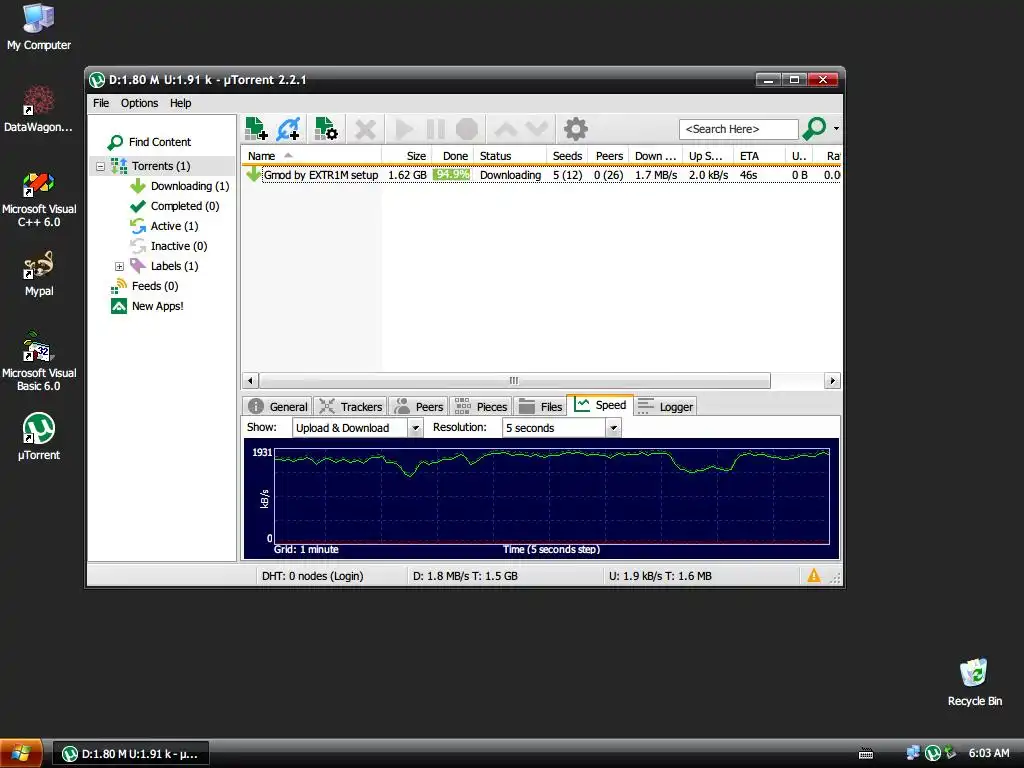Image resolution: width=1024 pixels, height=768 pixels.
Task: Switch to the Trackers tab
Action: (351, 407)
